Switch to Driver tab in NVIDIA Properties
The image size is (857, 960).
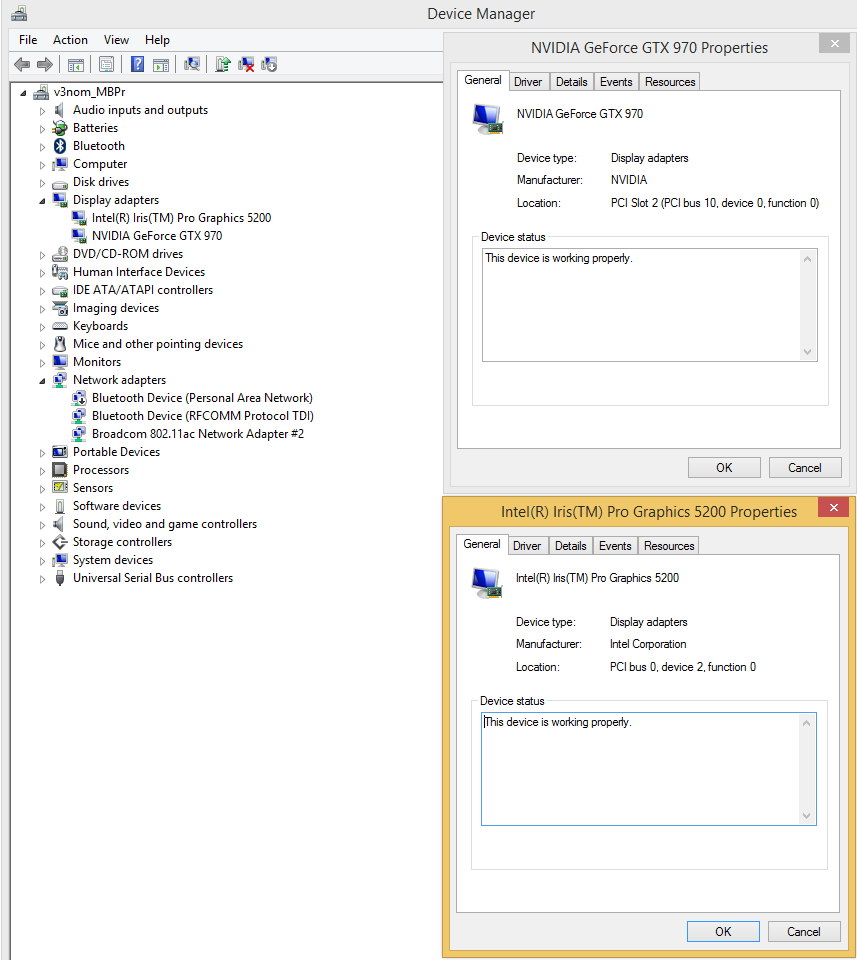528,82
